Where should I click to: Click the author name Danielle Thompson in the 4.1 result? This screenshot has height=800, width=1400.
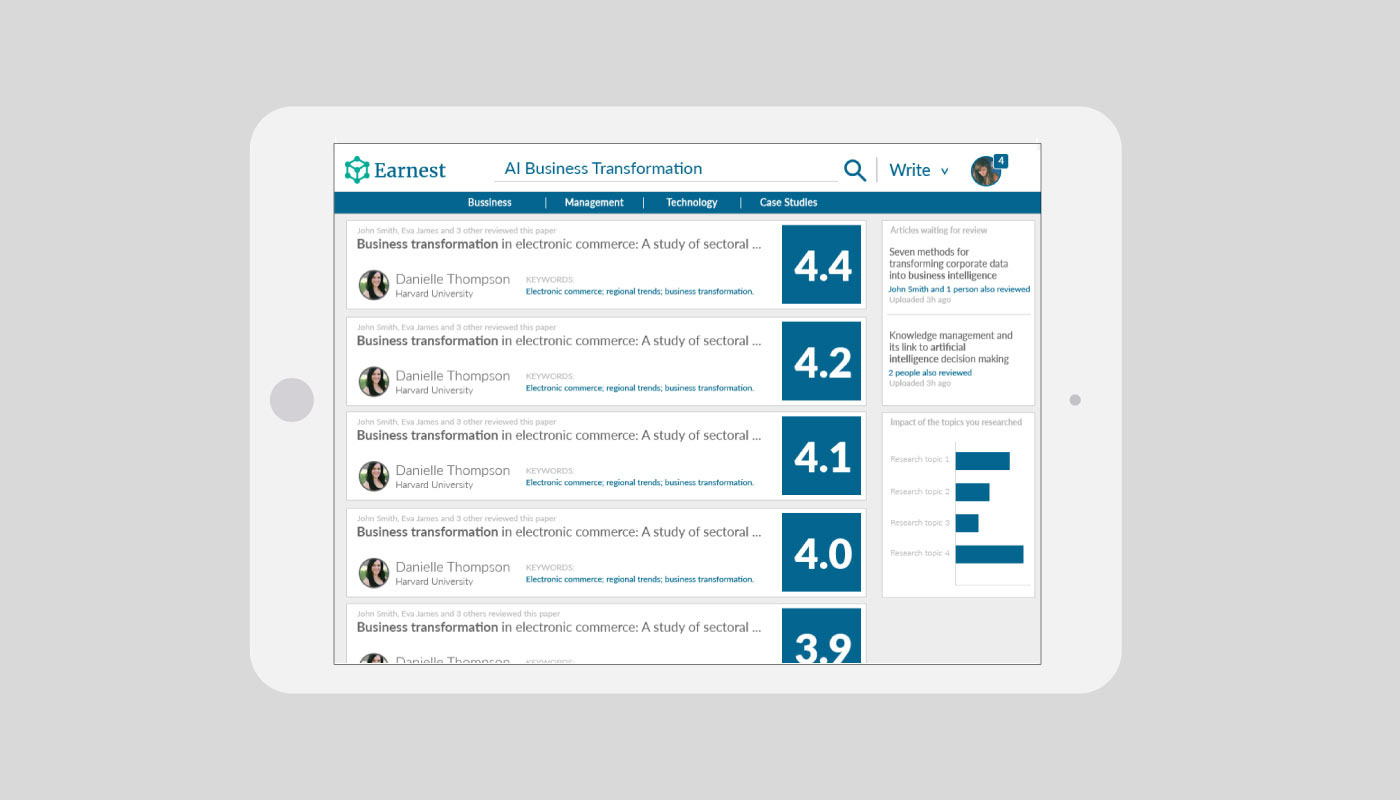pyautogui.click(x=452, y=470)
